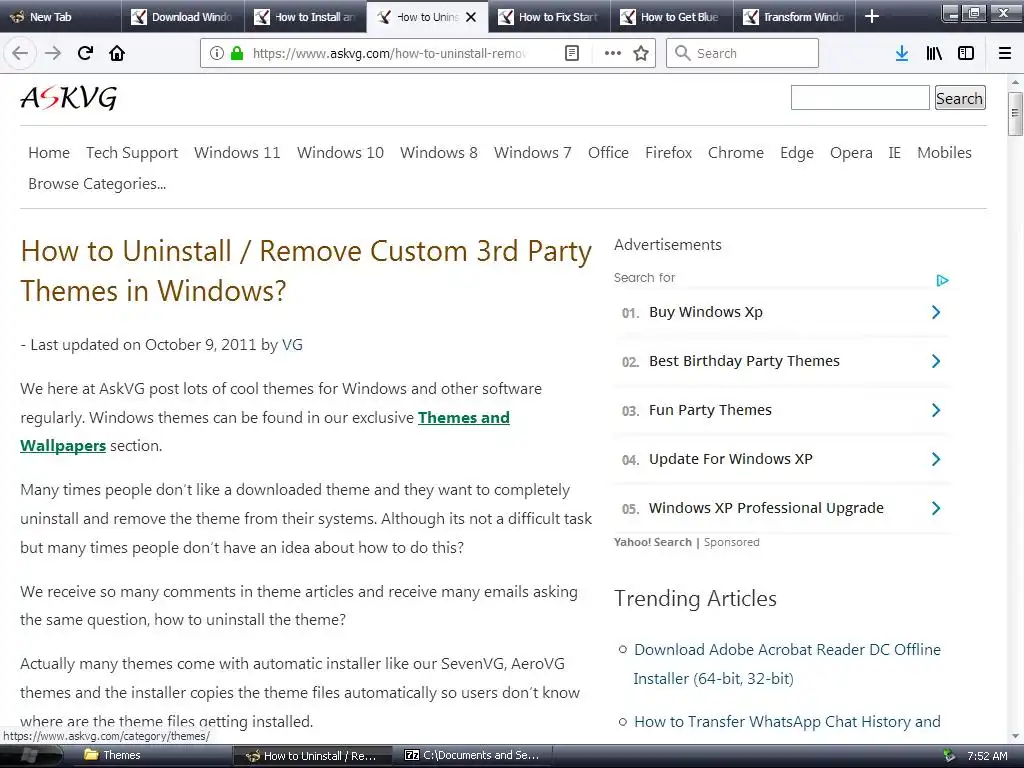Open the Fun Party Themes ad arrow

[935, 410]
